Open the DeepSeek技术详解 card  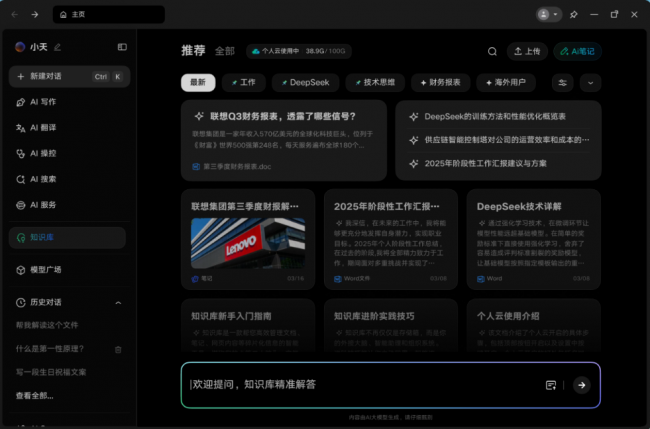pyautogui.click(x=534, y=239)
